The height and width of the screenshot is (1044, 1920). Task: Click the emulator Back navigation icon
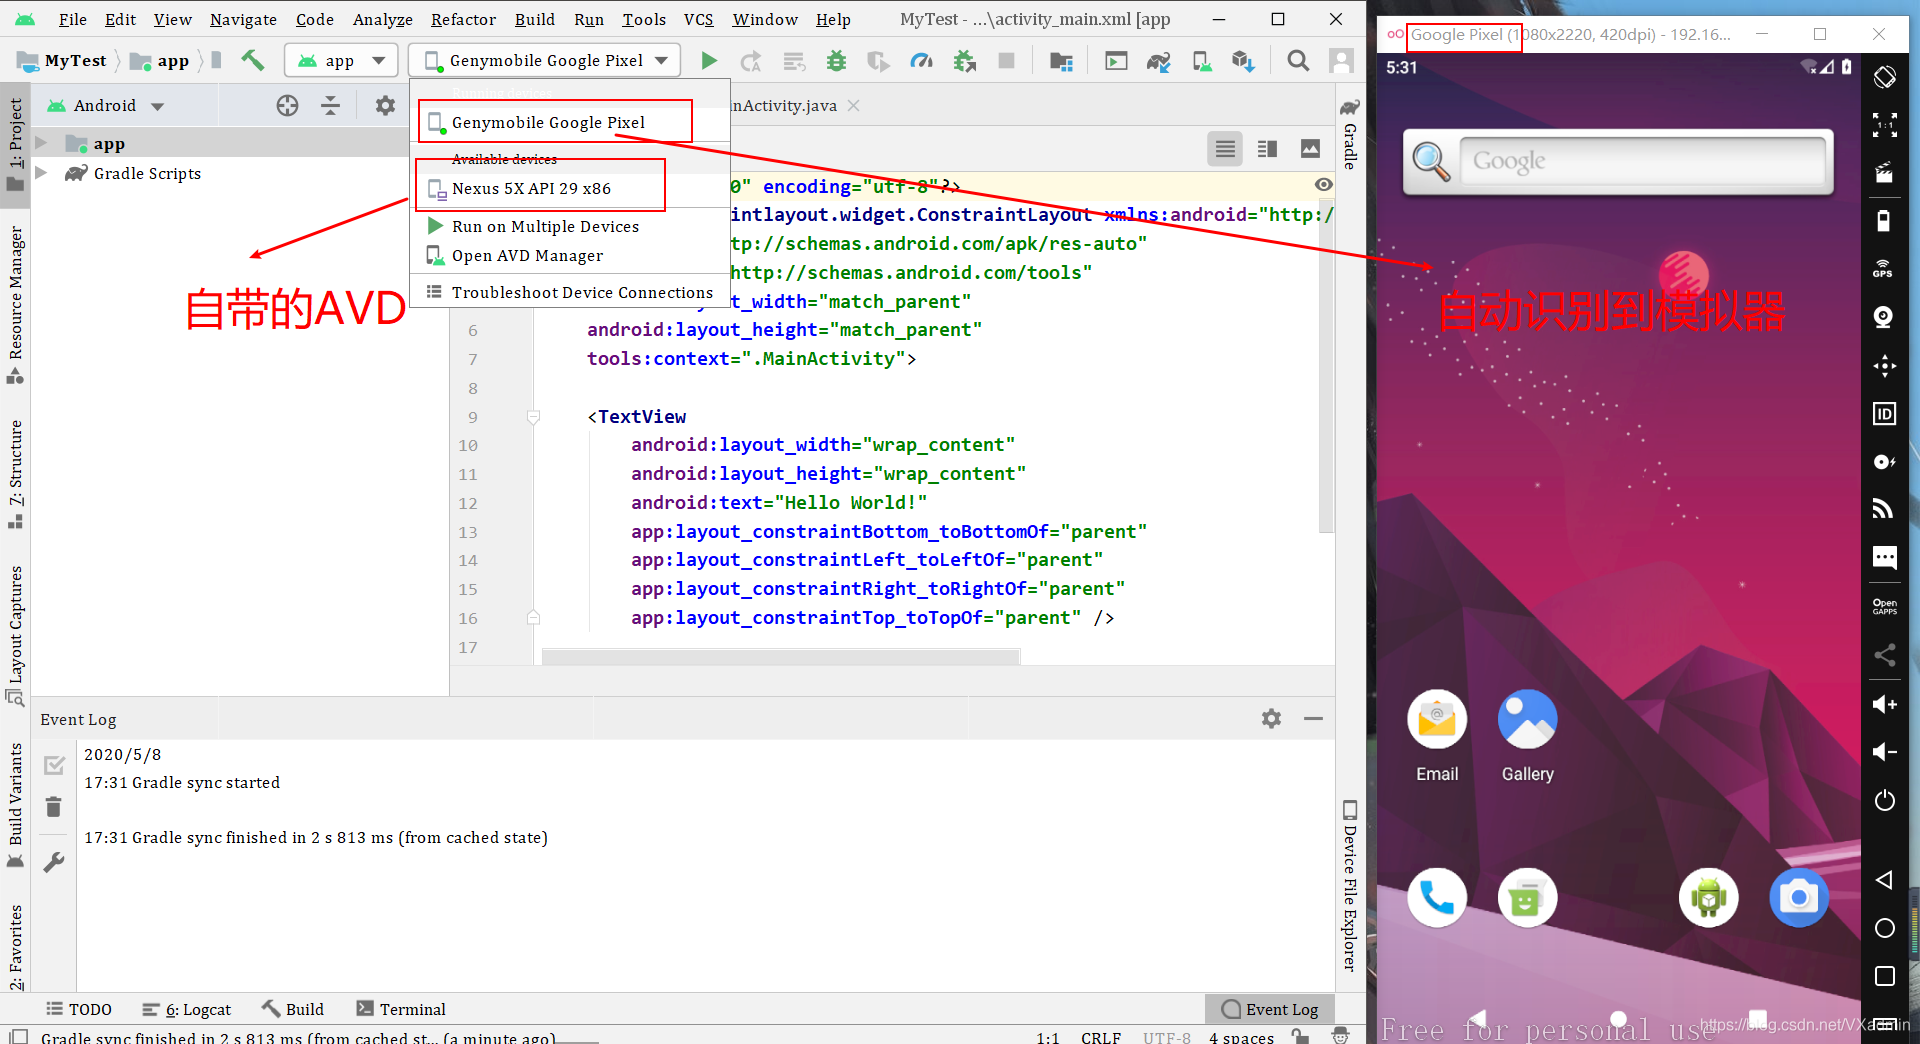coord(1884,880)
